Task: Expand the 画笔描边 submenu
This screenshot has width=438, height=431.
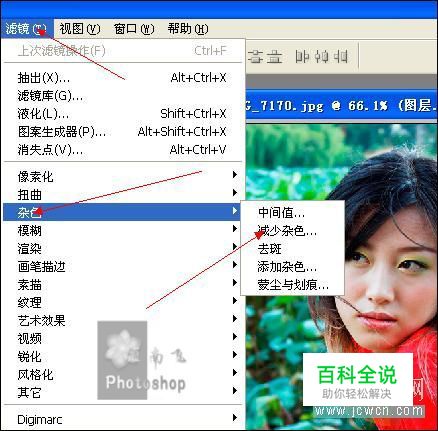Action: tap(123, 266)
